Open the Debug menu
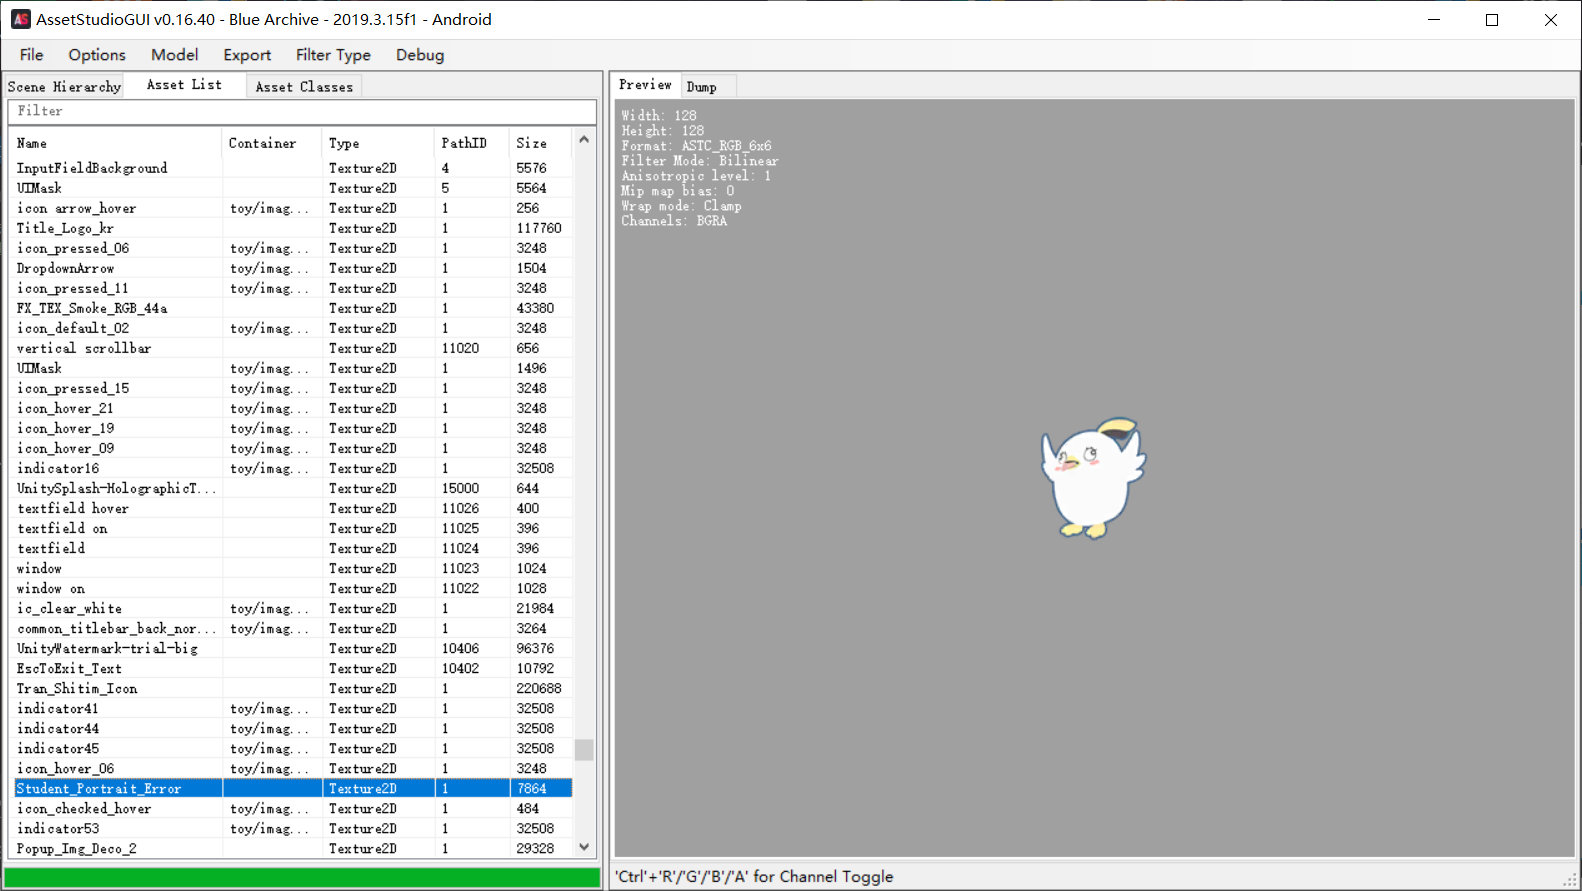This screenshot has height=891, width=1582. (x=420, y=55)
